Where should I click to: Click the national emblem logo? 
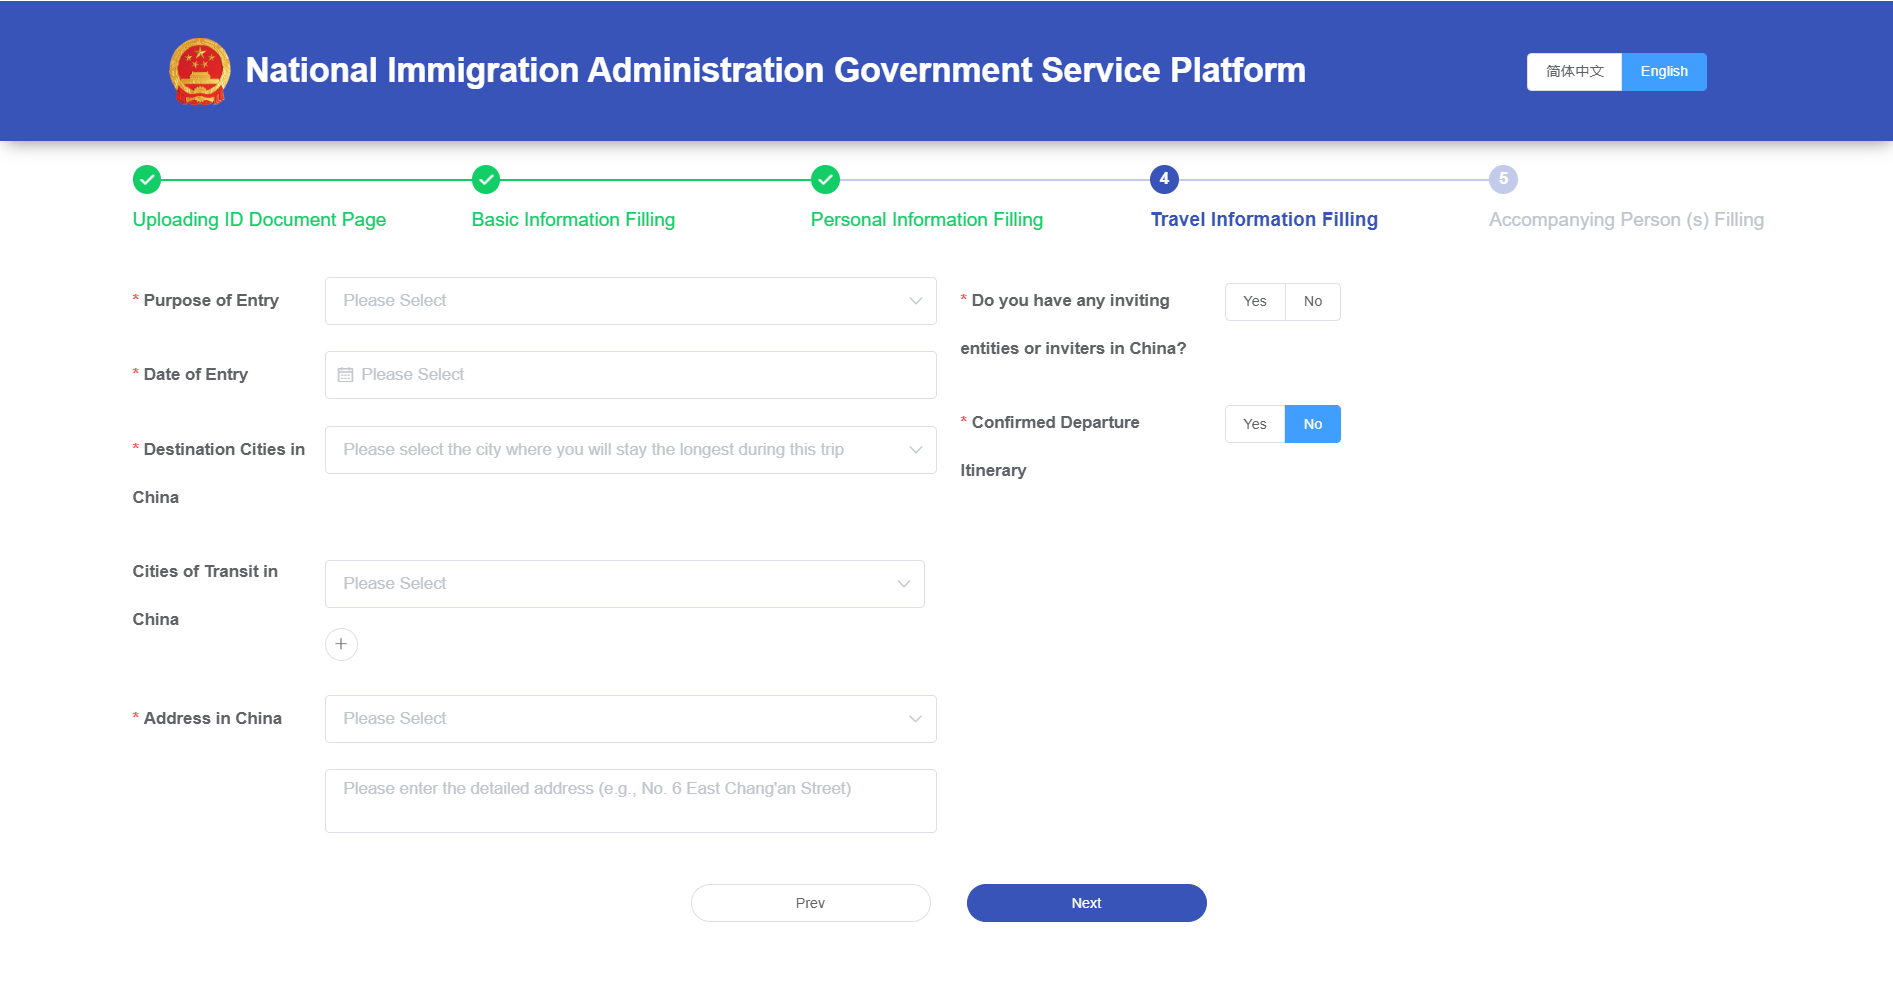tap(200, 71)
